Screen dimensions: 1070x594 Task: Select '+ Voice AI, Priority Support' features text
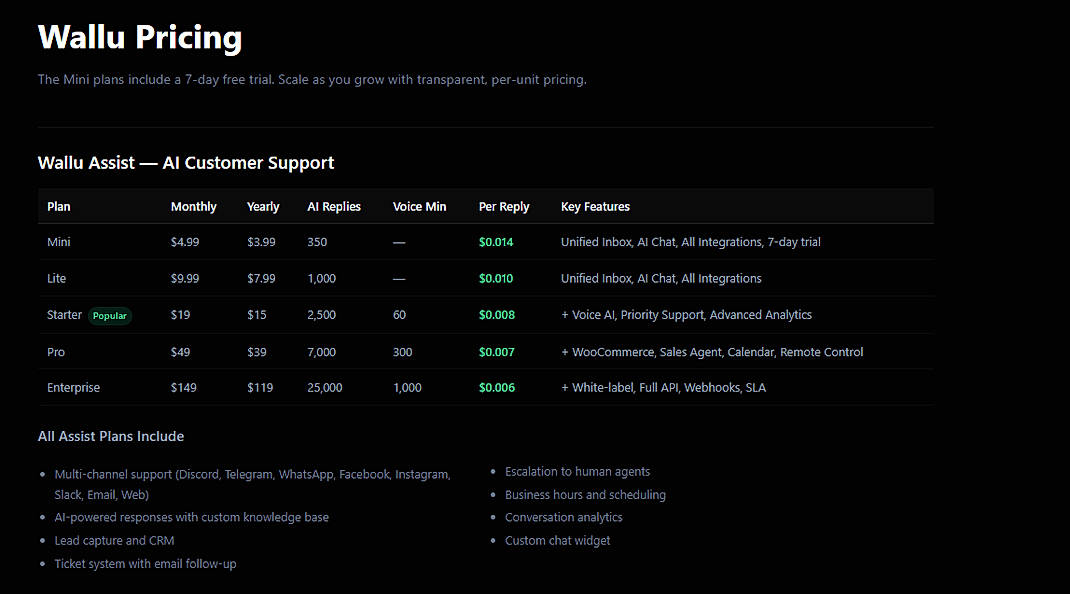tap(686, 315)
